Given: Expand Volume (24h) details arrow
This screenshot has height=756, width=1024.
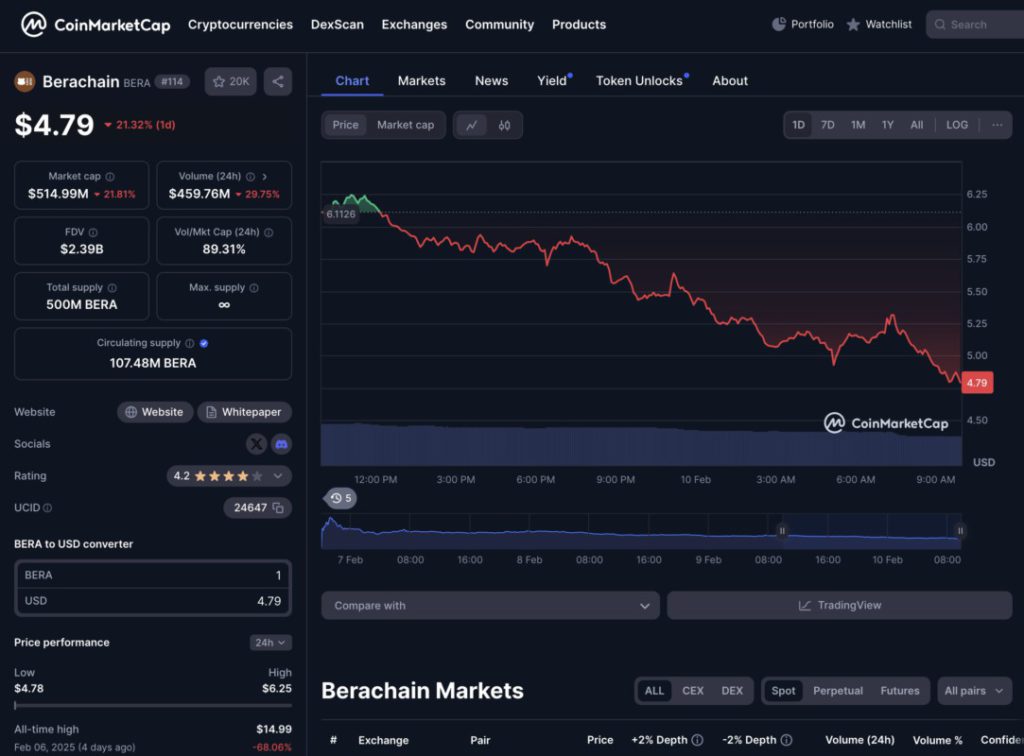Looking at the screenshot, I should pyautogui.click(x=264, y=176).
